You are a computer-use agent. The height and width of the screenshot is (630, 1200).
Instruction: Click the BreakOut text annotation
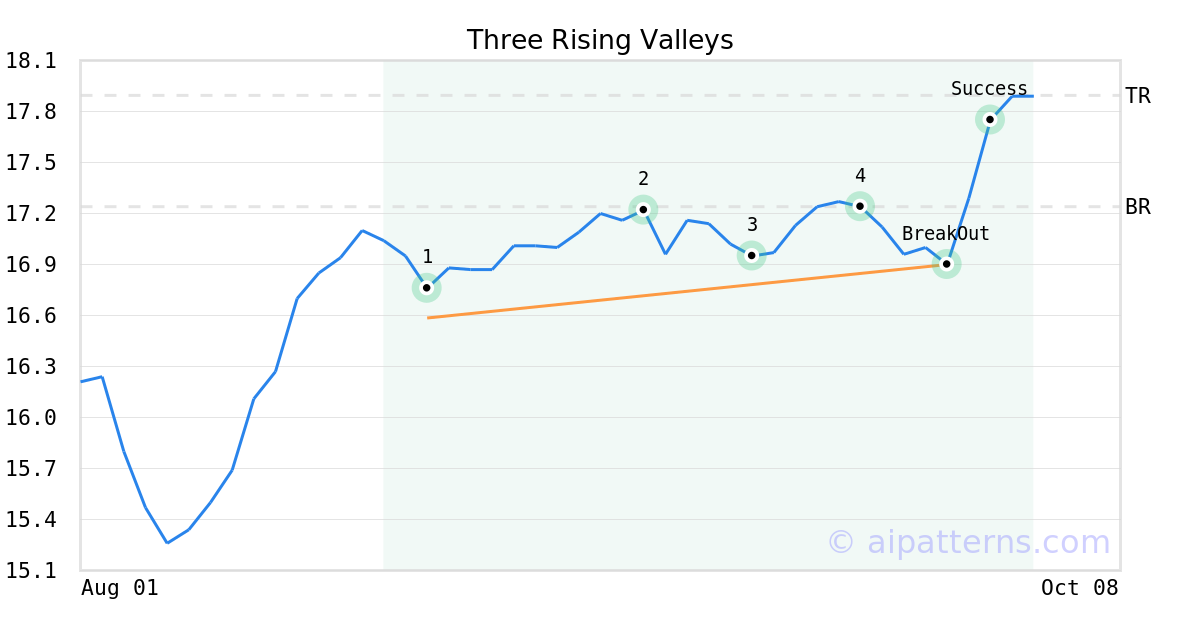point(945,234)
